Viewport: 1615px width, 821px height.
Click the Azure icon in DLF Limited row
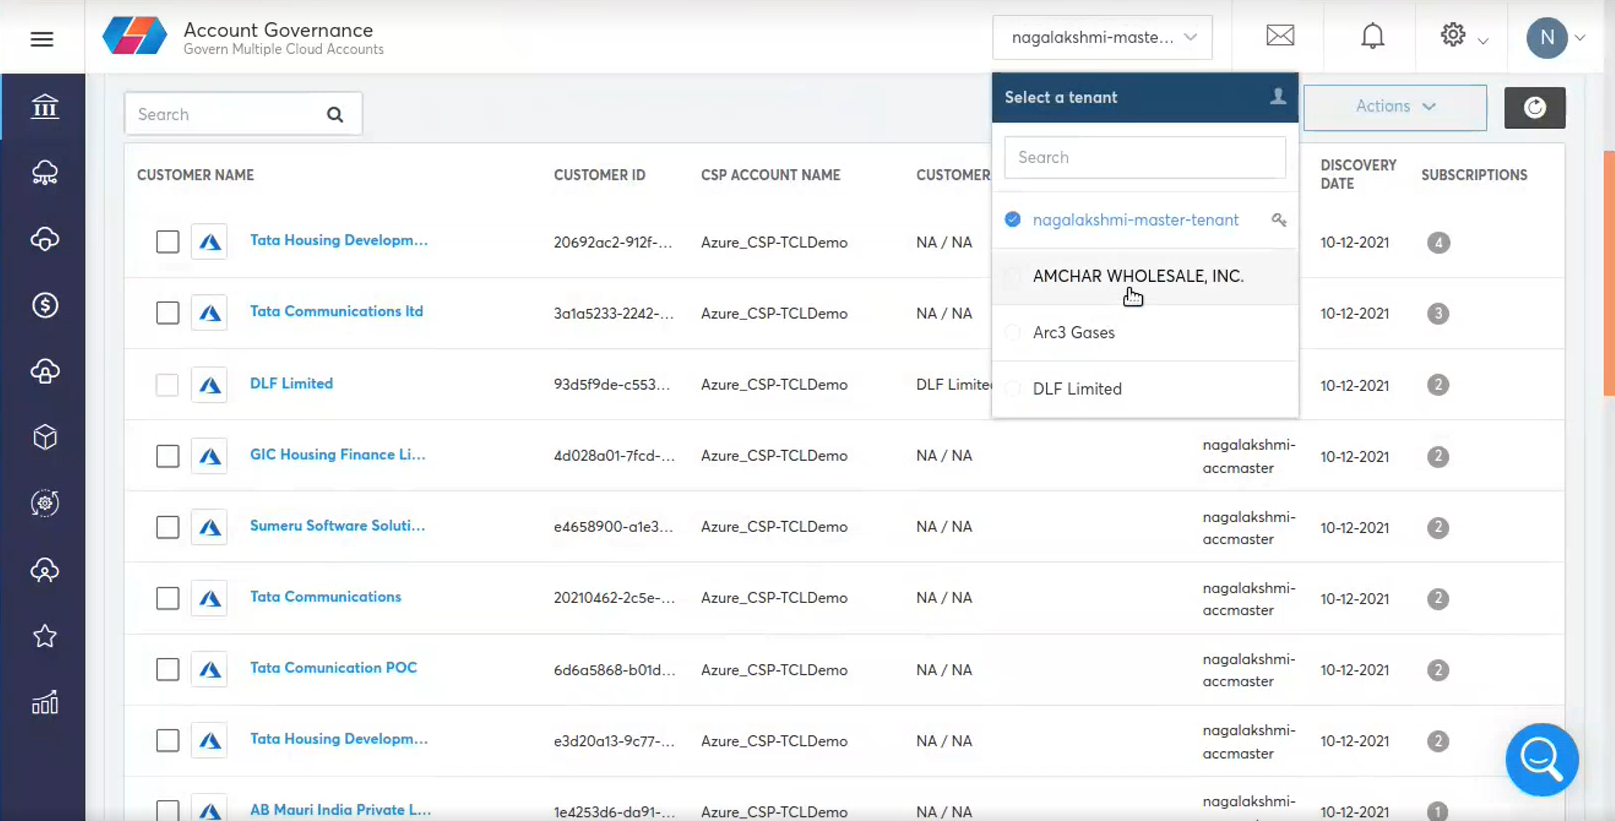209,385
